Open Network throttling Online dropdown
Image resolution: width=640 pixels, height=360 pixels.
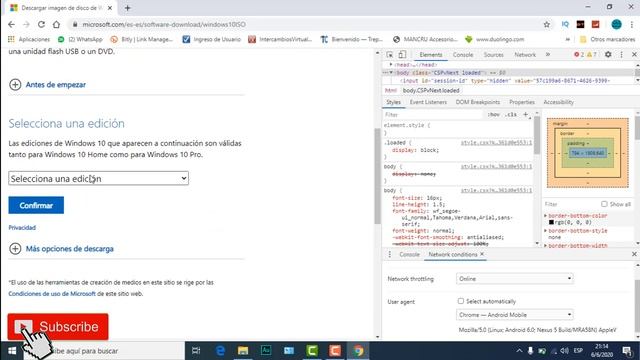pos(515,279)
